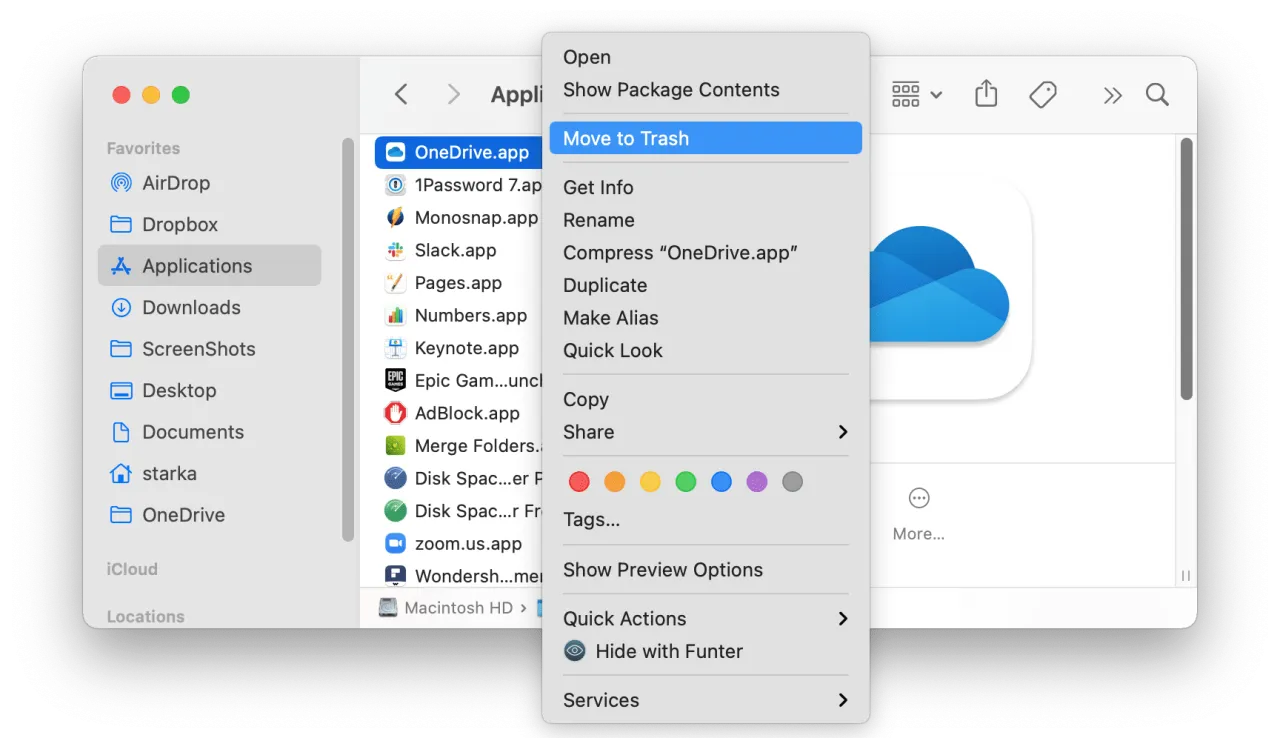
Task: Click the Share icon in the toolbar
Action: pos(985,93)
